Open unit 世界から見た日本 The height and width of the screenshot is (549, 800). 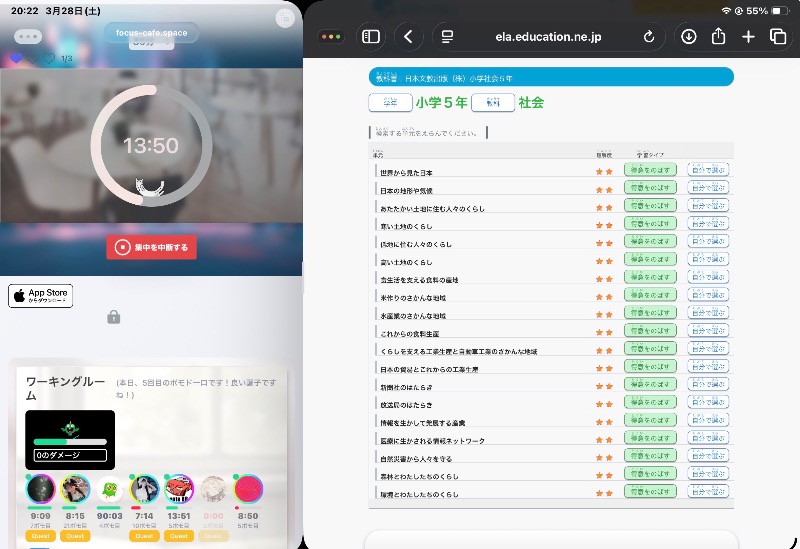(406, 173)
